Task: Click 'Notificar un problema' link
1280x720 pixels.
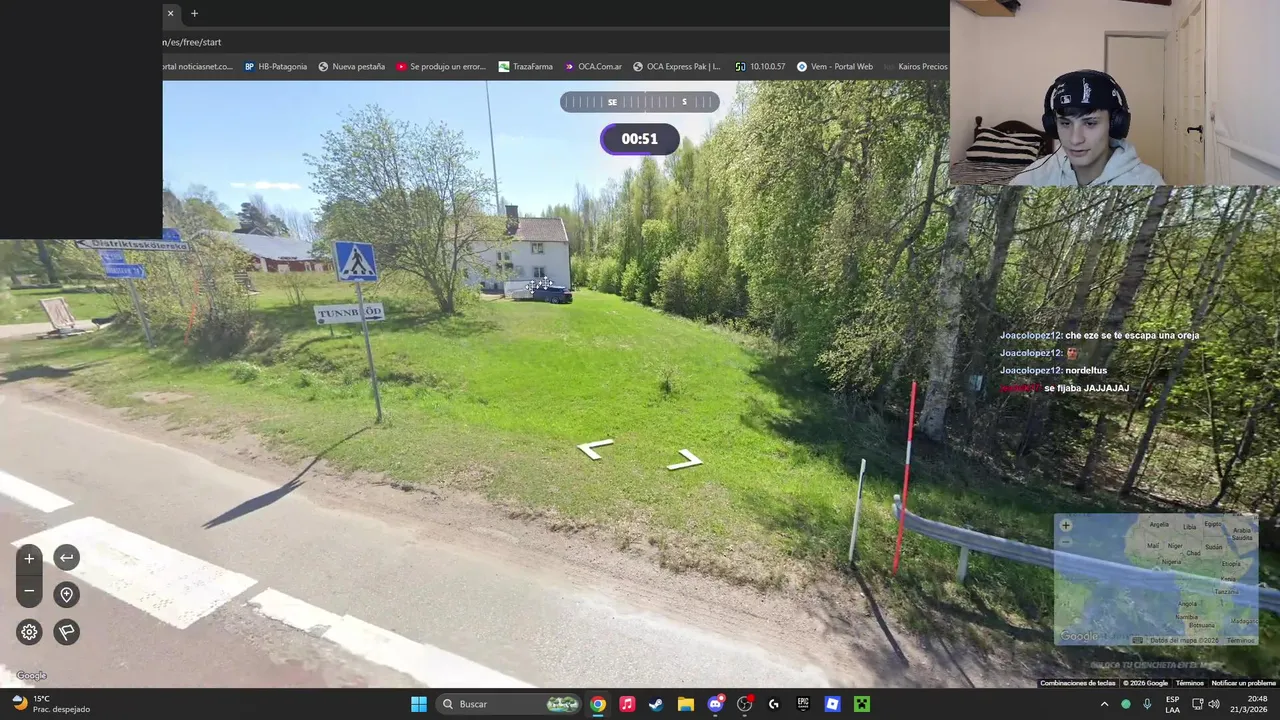Action: tap(1243, 683)
